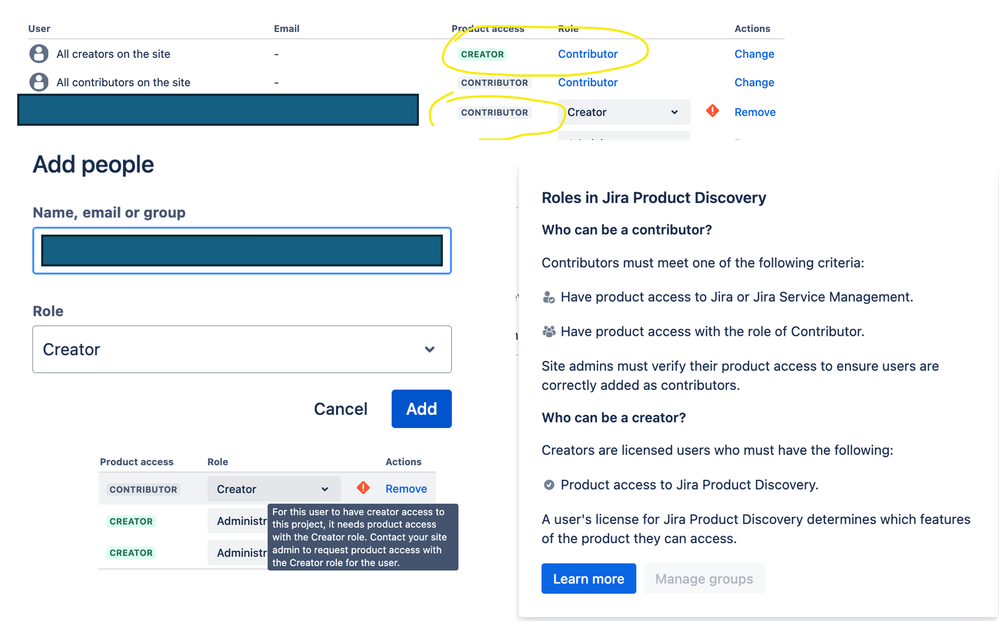999x622 pixels.
Task: Click Remove link in lower role table
Action: point(406,489)
